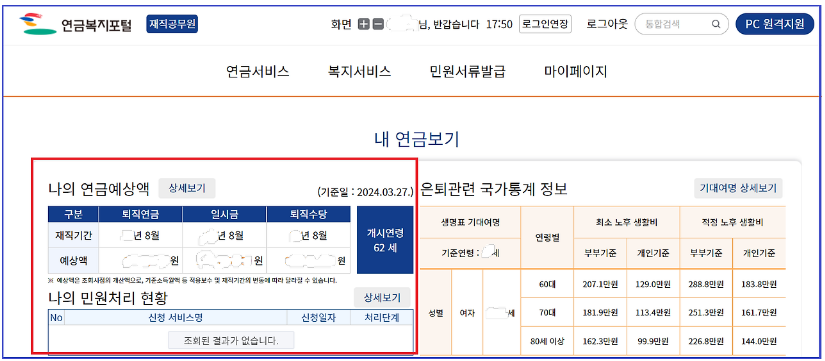Click 99.9만원 cell
Image resolution: width=825 pixels, height=361 pixels.
coord(653,340)
